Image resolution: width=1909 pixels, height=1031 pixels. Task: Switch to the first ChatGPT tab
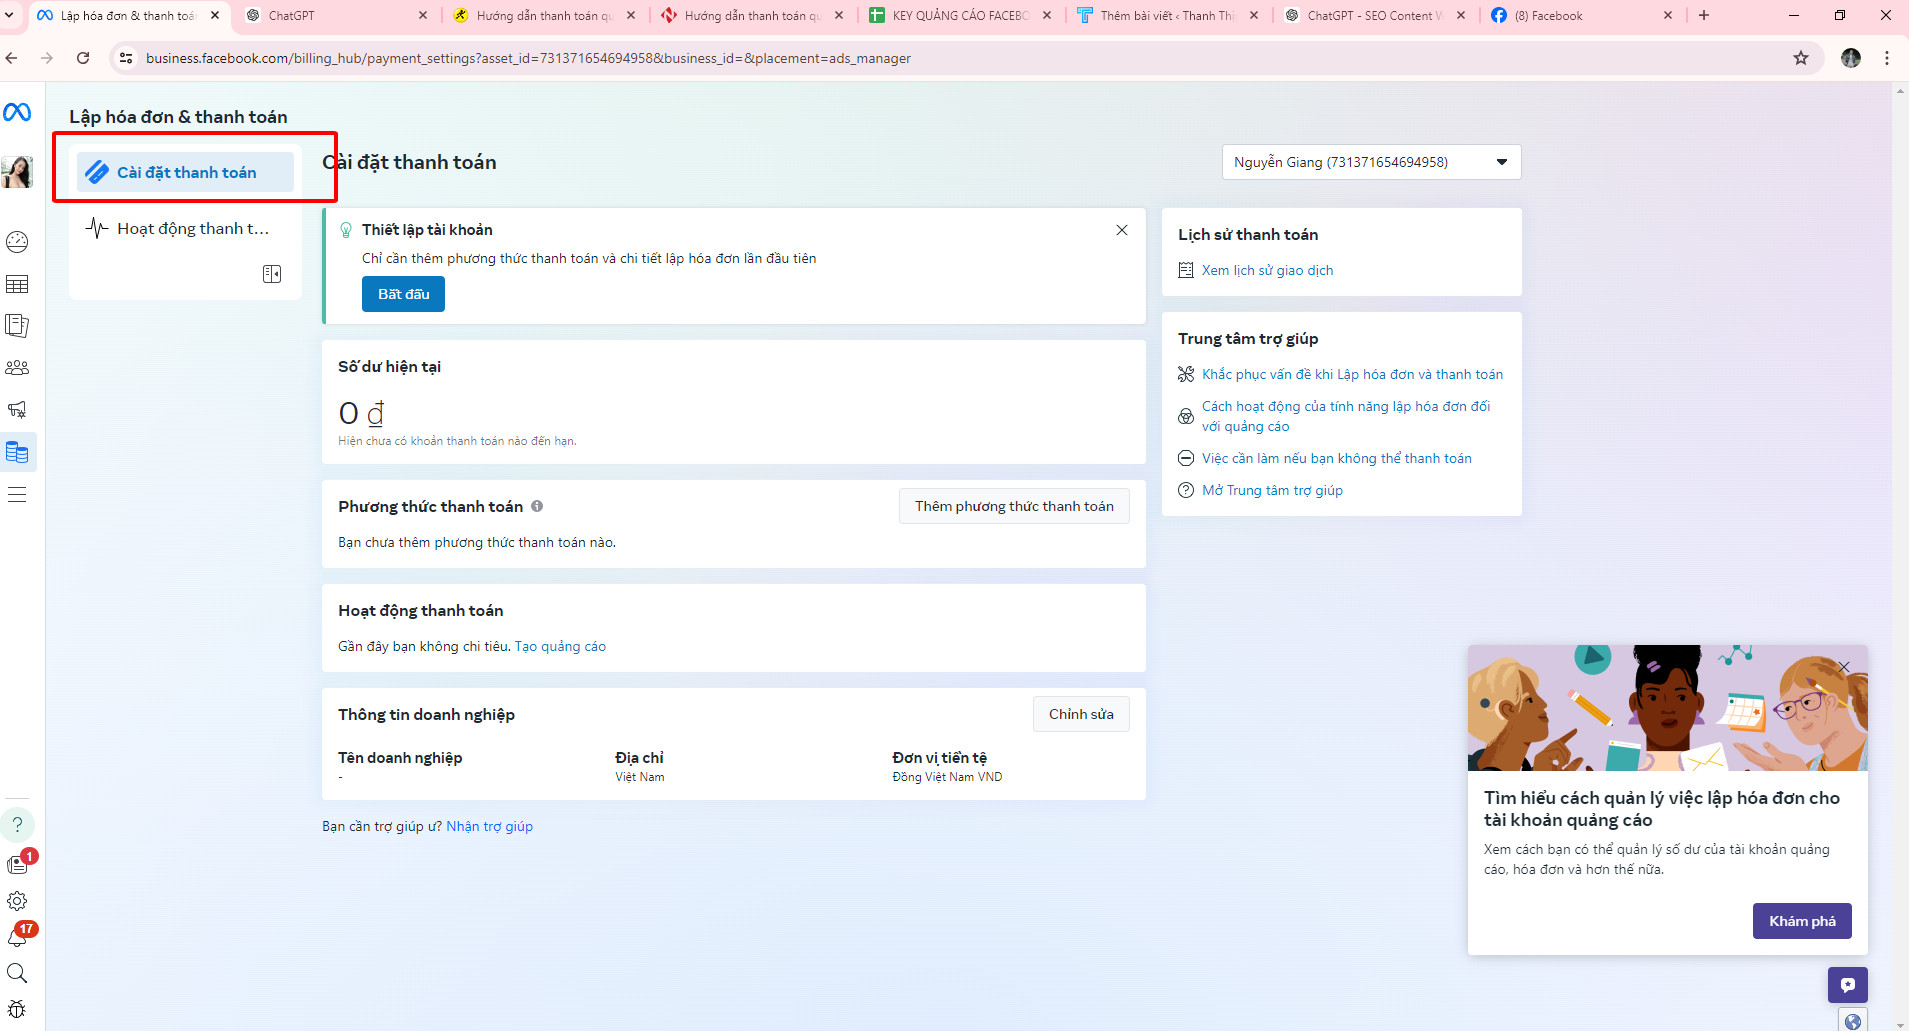pos(337,15)
